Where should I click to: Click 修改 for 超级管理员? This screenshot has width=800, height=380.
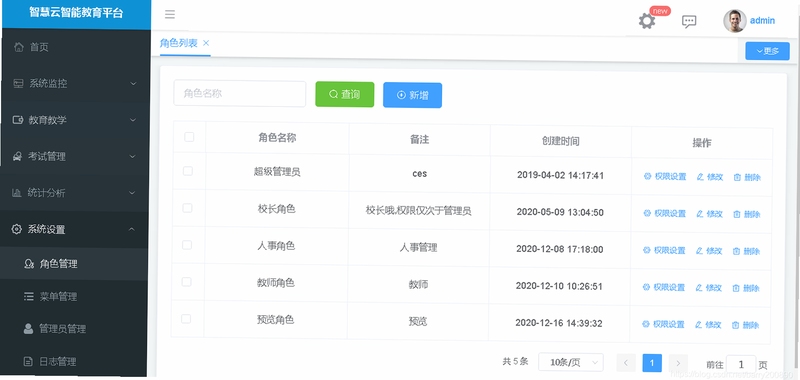coord(710,177)
